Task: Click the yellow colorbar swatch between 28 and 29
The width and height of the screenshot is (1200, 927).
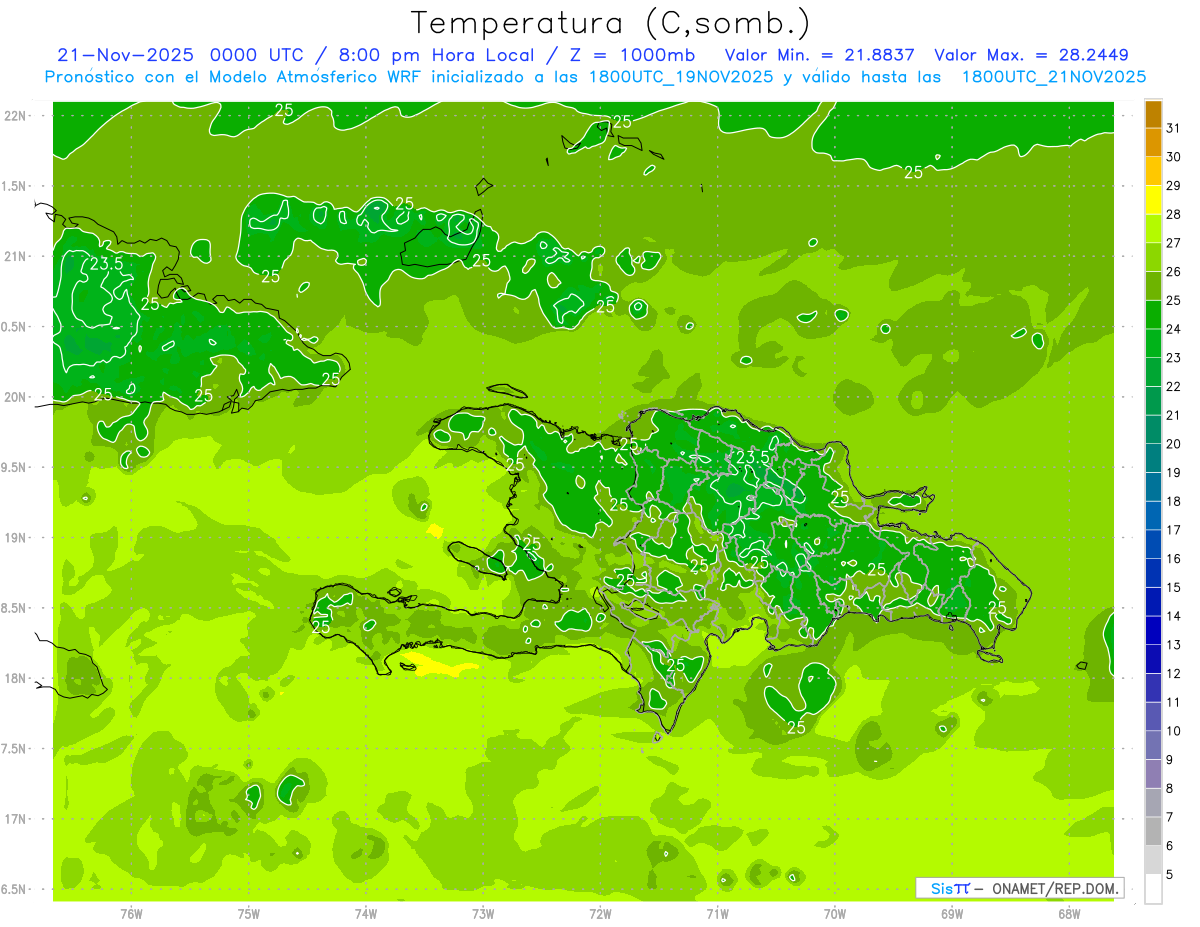Action: click(x=1153, y=200)
